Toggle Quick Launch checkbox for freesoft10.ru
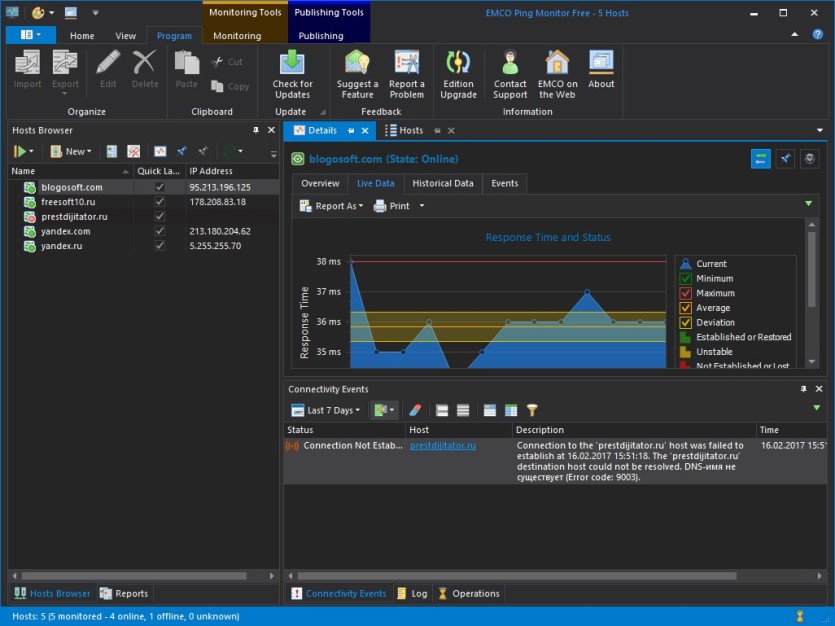Screen dimensions: 835x626 (159, 202)
